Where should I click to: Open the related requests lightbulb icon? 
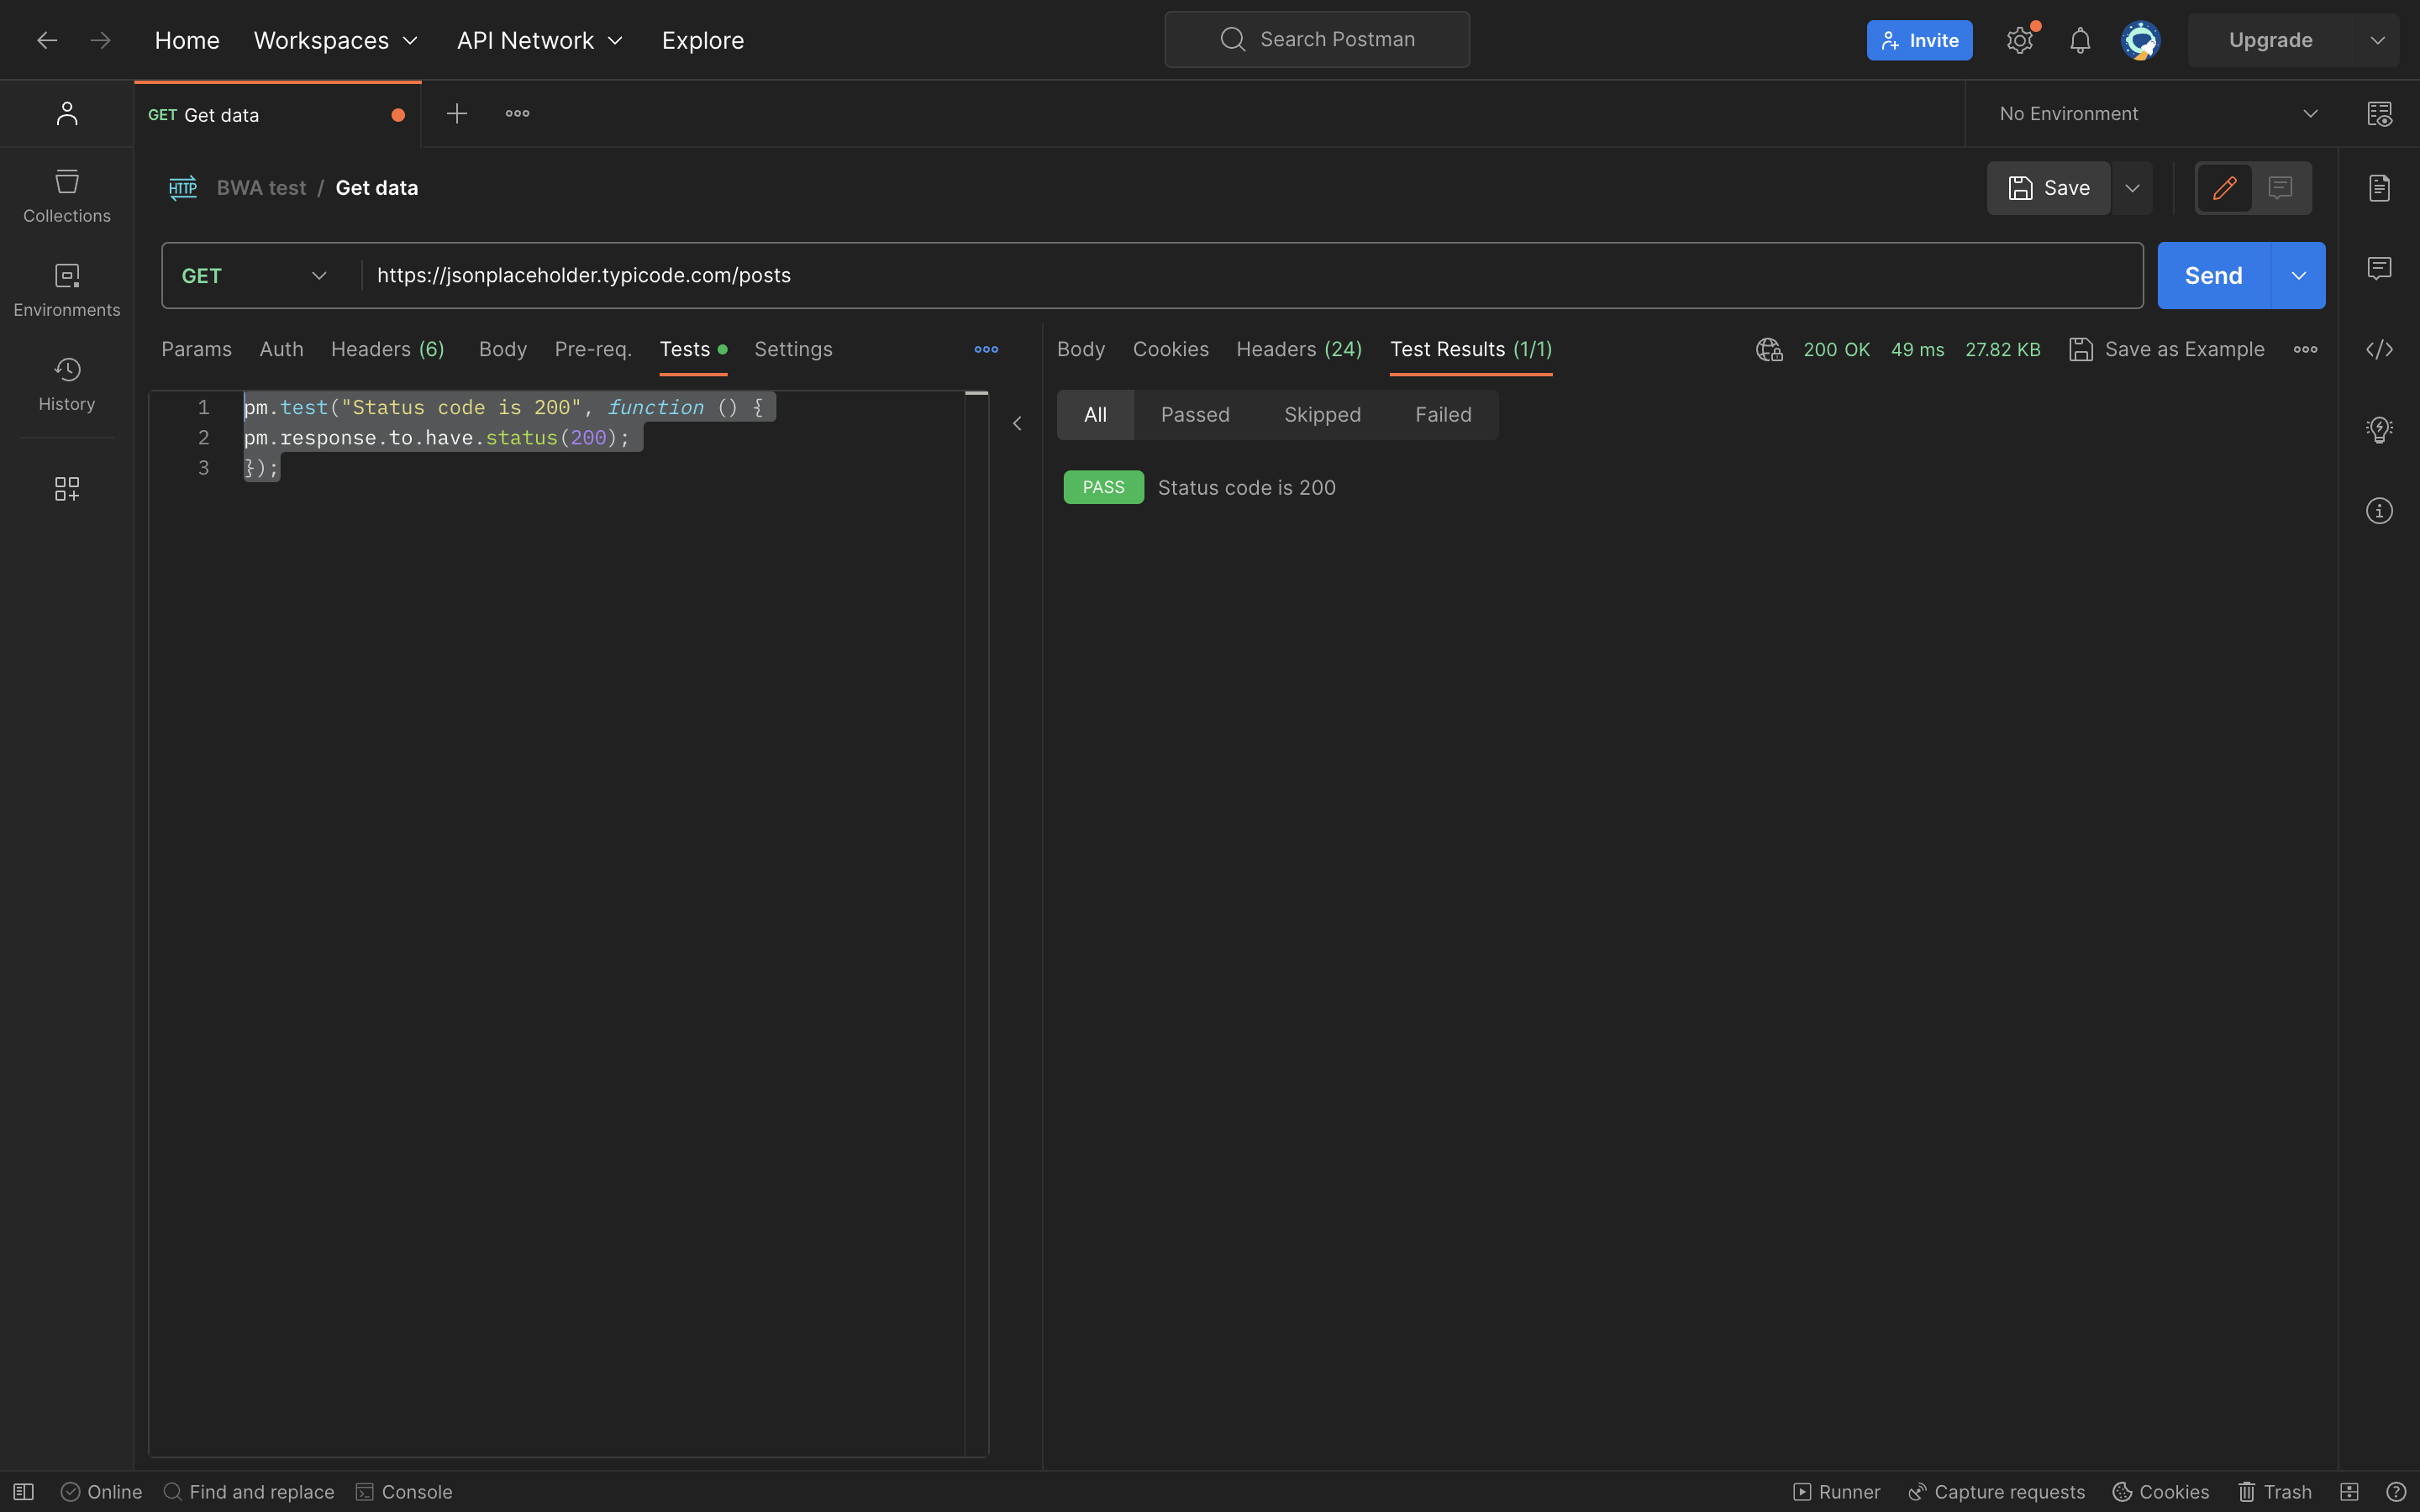[2379, 430]
